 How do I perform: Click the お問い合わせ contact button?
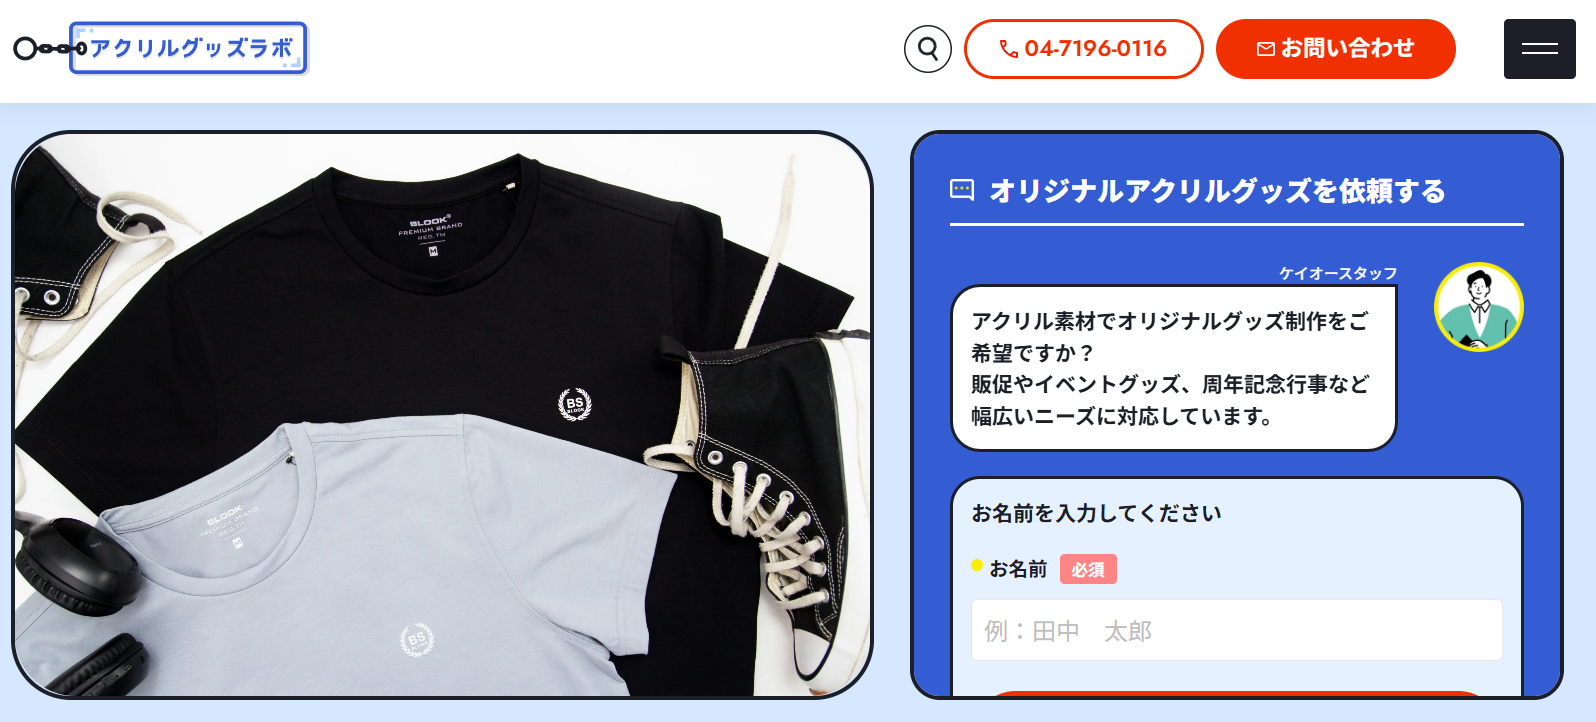coord(1335,48)
